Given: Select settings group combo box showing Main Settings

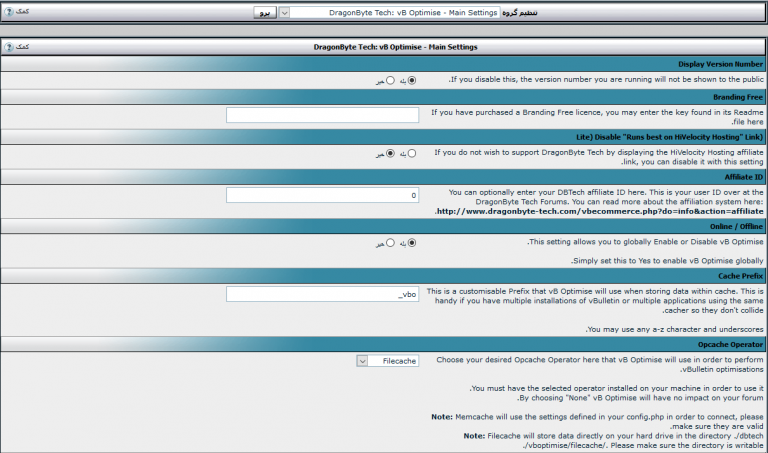Looking at the screenshot, I should [x=389, y=13].
